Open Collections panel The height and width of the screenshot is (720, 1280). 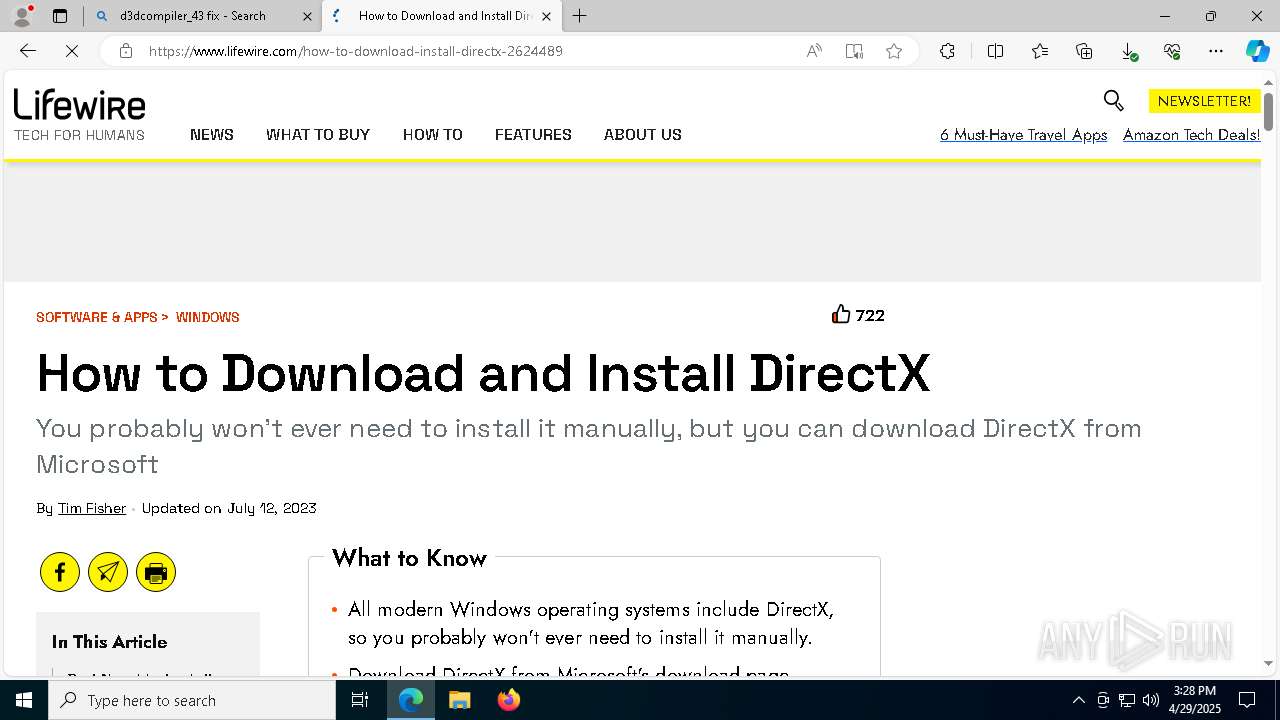pos(1084,51)
